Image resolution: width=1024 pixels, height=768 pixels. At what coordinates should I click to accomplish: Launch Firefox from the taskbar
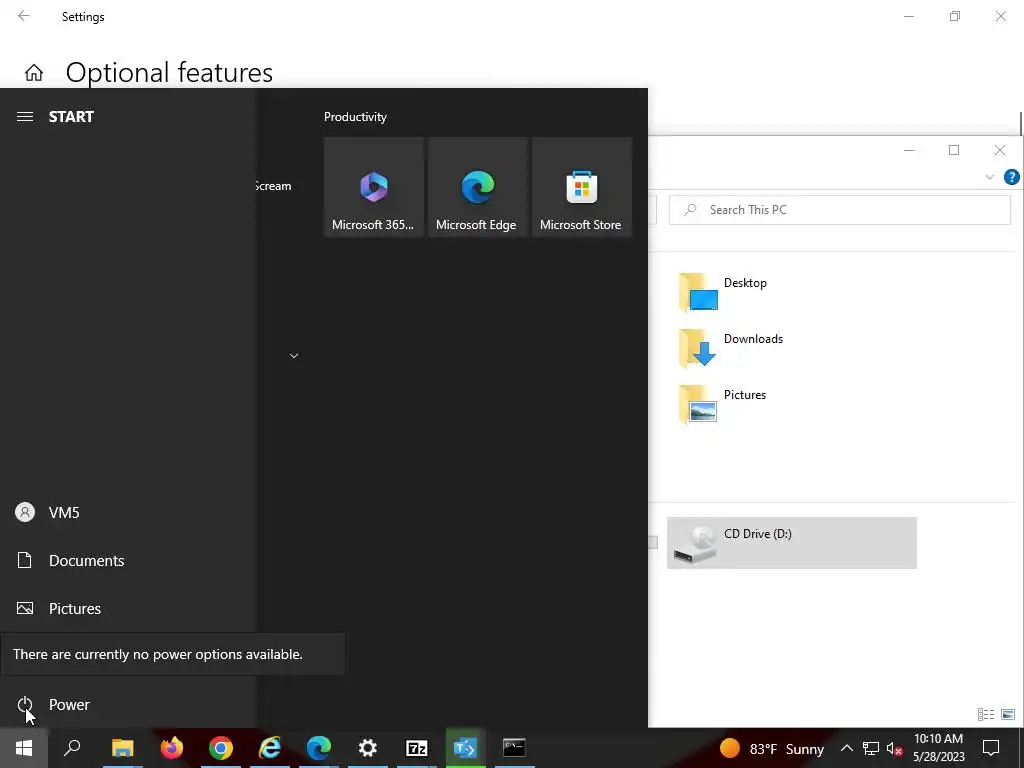(x=172, y=748)
